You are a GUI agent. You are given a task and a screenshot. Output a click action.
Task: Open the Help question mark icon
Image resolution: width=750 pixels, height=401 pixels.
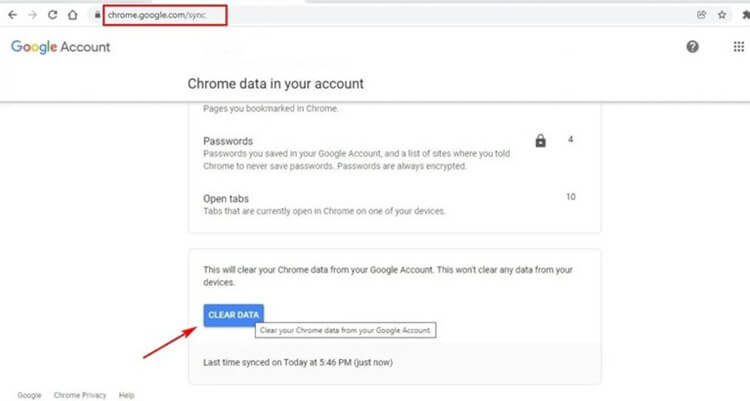[692, 47]
